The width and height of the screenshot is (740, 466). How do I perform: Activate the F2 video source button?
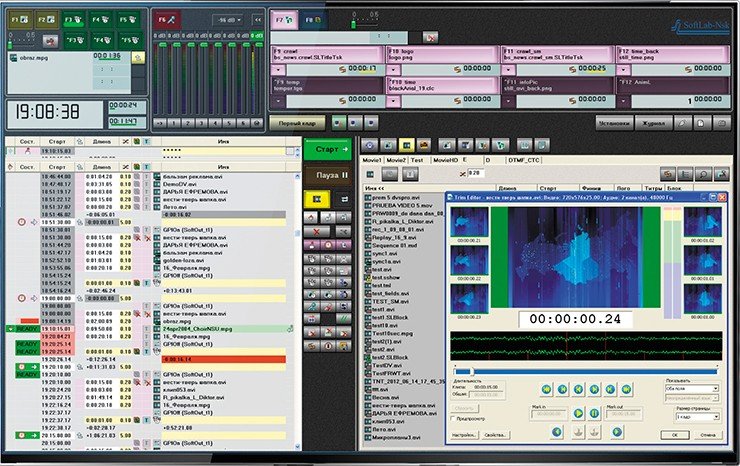47,20
